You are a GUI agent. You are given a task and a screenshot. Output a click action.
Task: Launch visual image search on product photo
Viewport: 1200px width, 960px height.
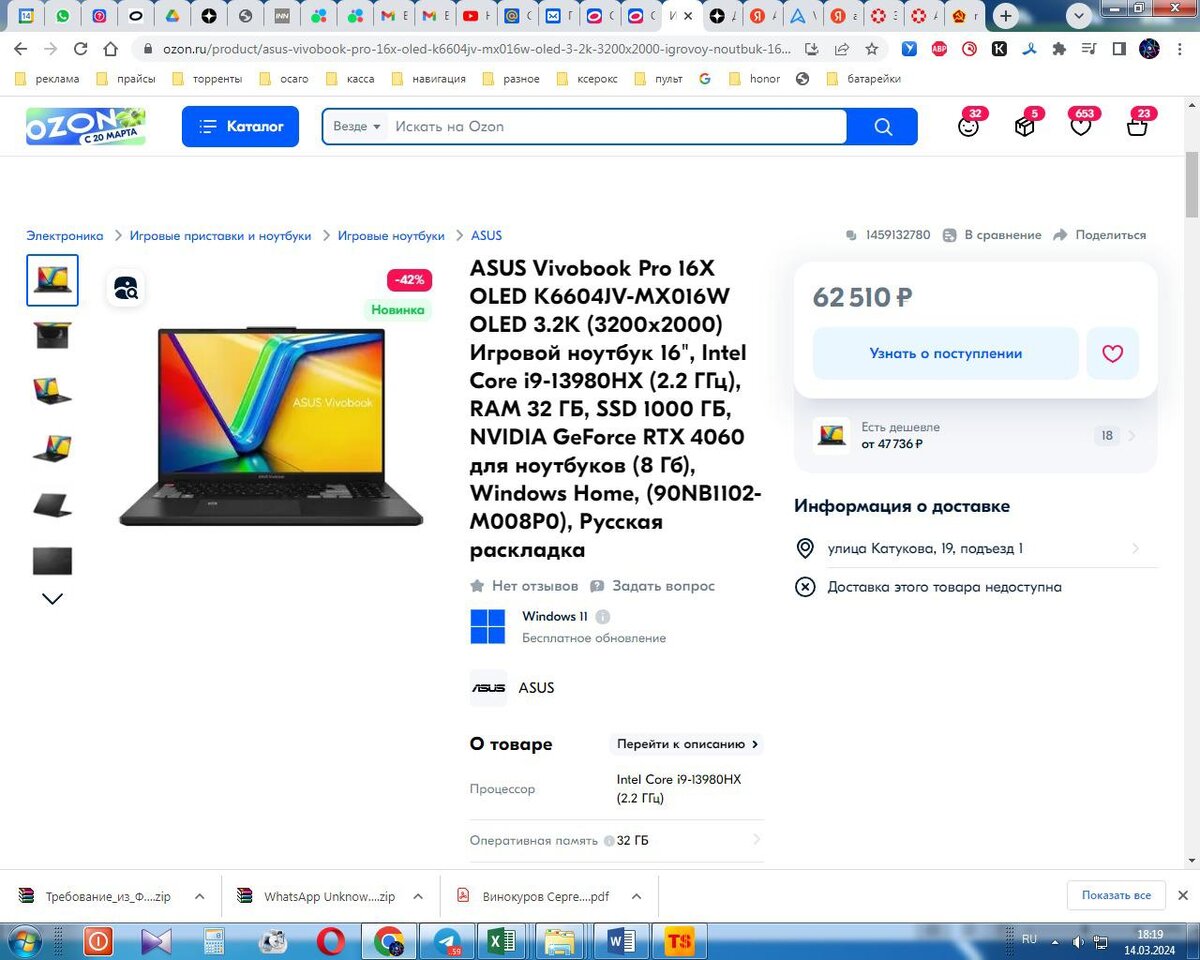pyautogui.click(x=126, y=288)
